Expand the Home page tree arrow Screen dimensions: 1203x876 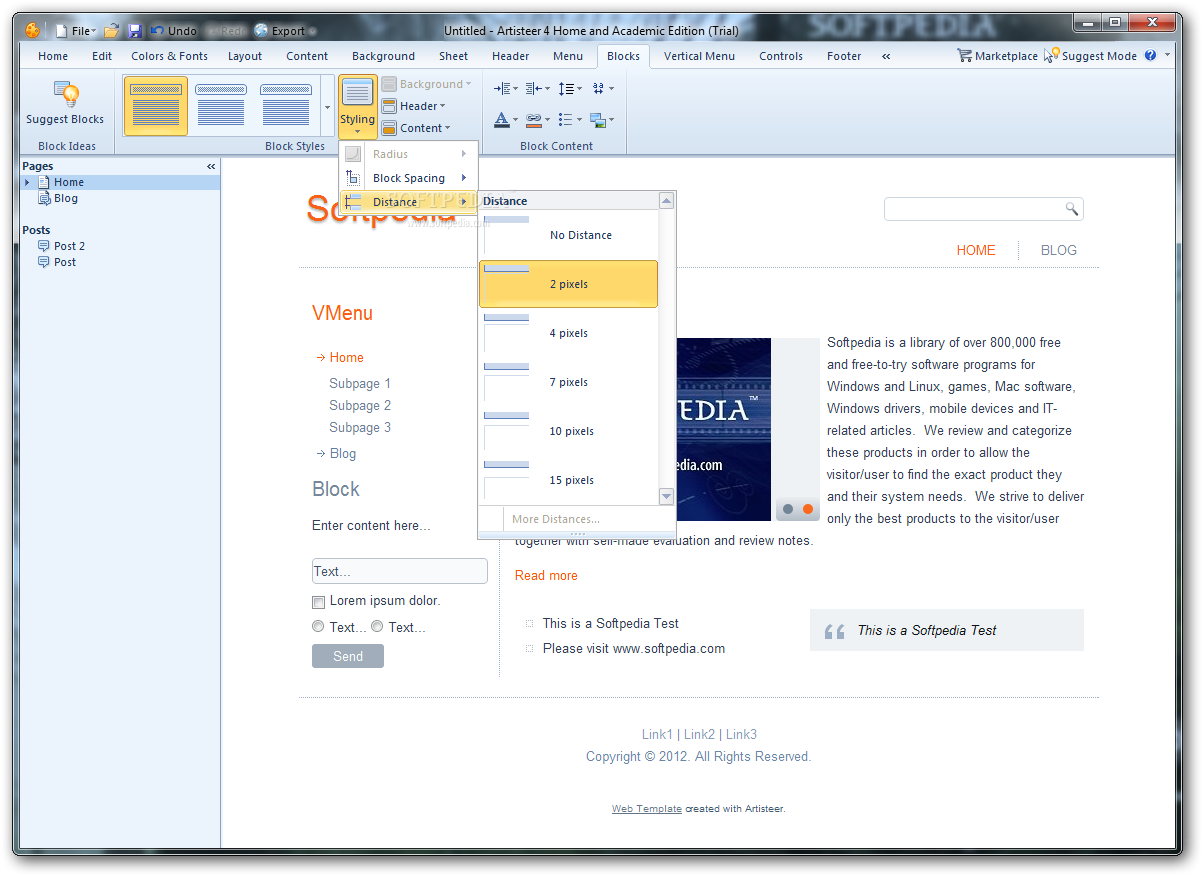tap(27, 182)
